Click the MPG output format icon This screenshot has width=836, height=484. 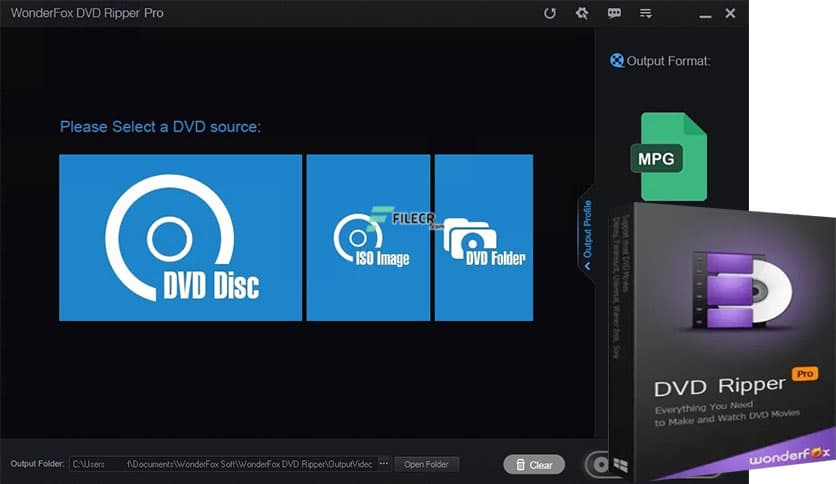pos(669,157)
